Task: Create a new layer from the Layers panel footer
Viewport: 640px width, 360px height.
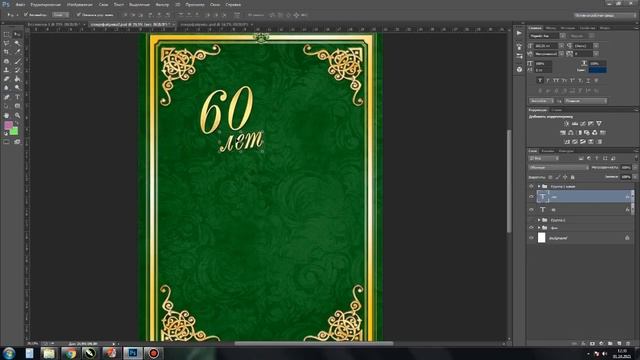Action: coord(619,344)
